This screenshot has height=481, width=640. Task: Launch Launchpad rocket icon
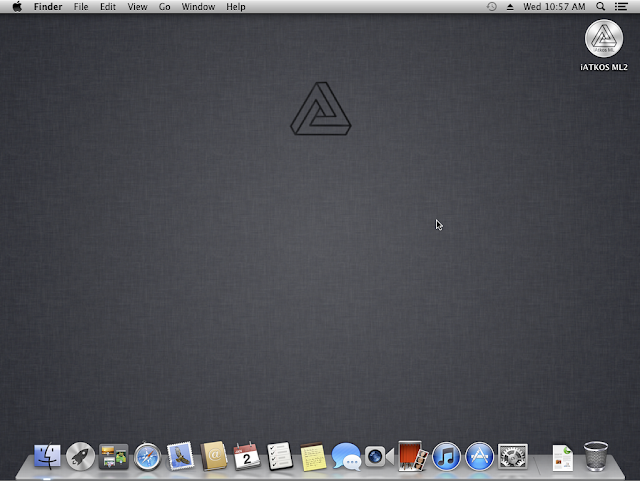[80, 456]
